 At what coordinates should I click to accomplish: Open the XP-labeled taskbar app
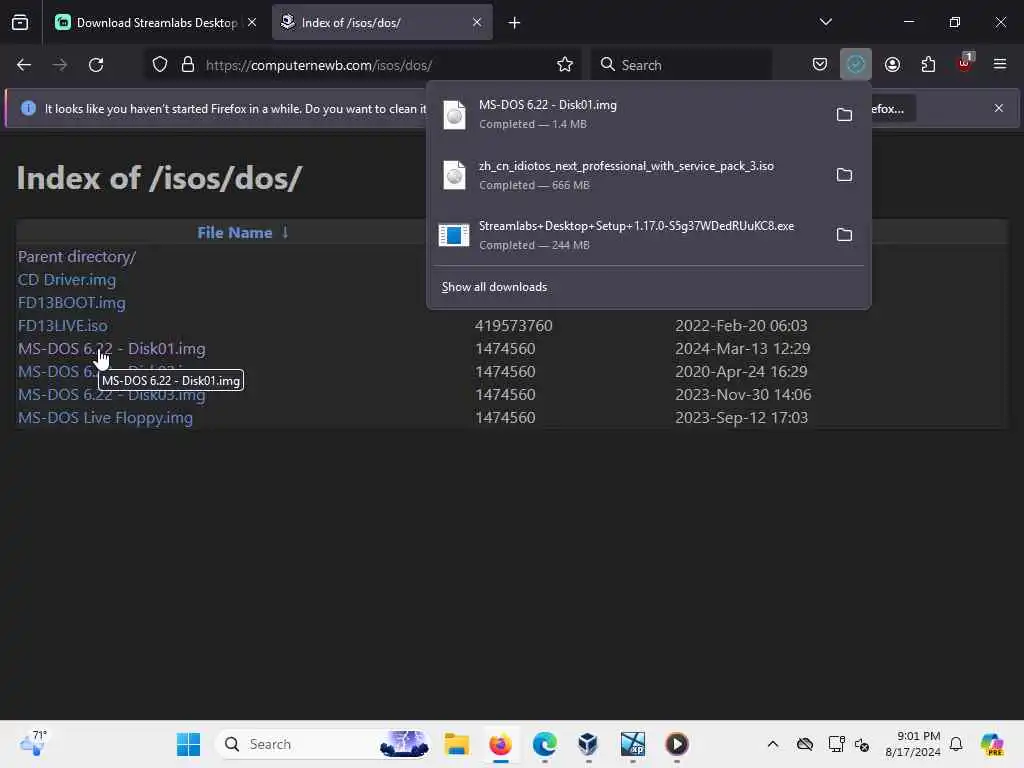[x=632, y=744]
